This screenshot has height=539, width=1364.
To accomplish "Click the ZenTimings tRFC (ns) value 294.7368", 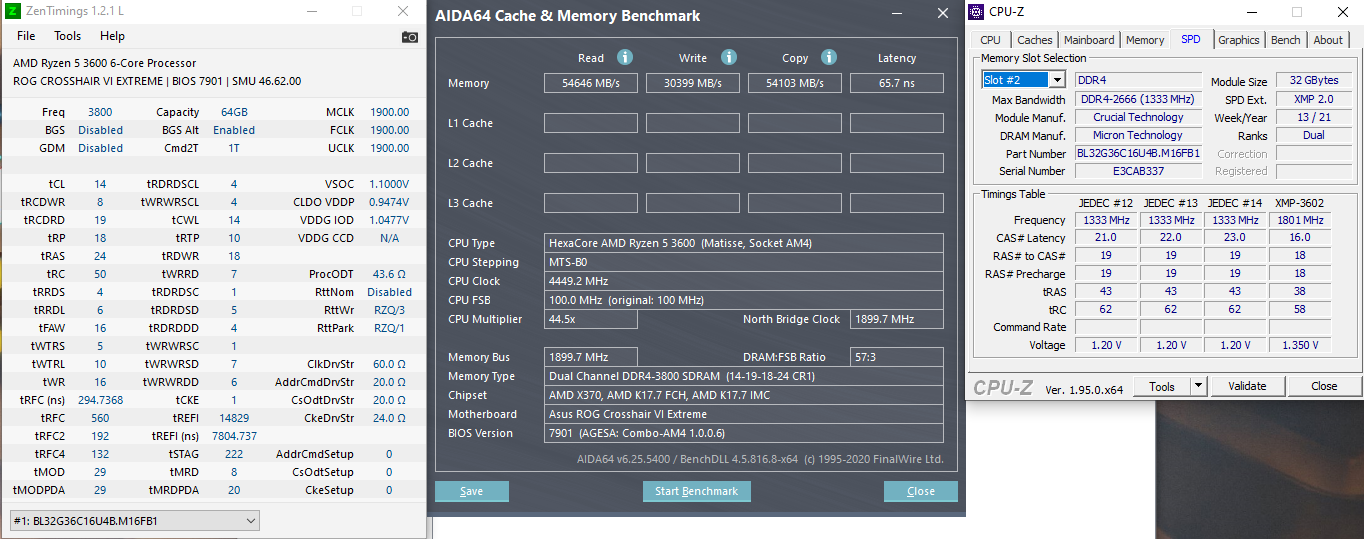I will (100, 400).
